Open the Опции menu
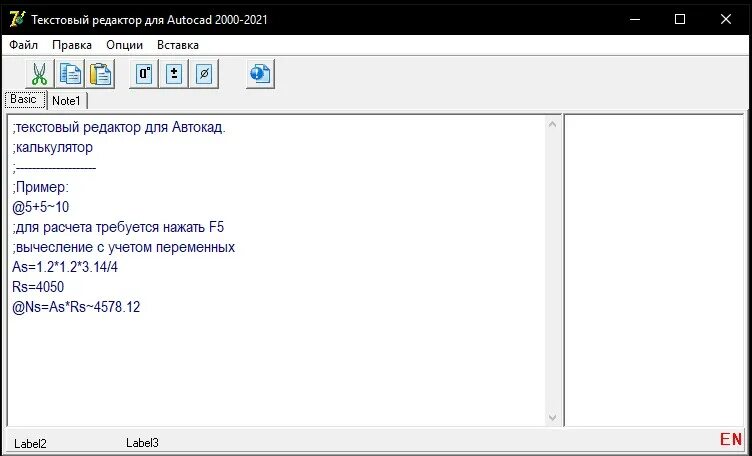The height and width of the screenshot is (456, 752). [x=125, y=45]
